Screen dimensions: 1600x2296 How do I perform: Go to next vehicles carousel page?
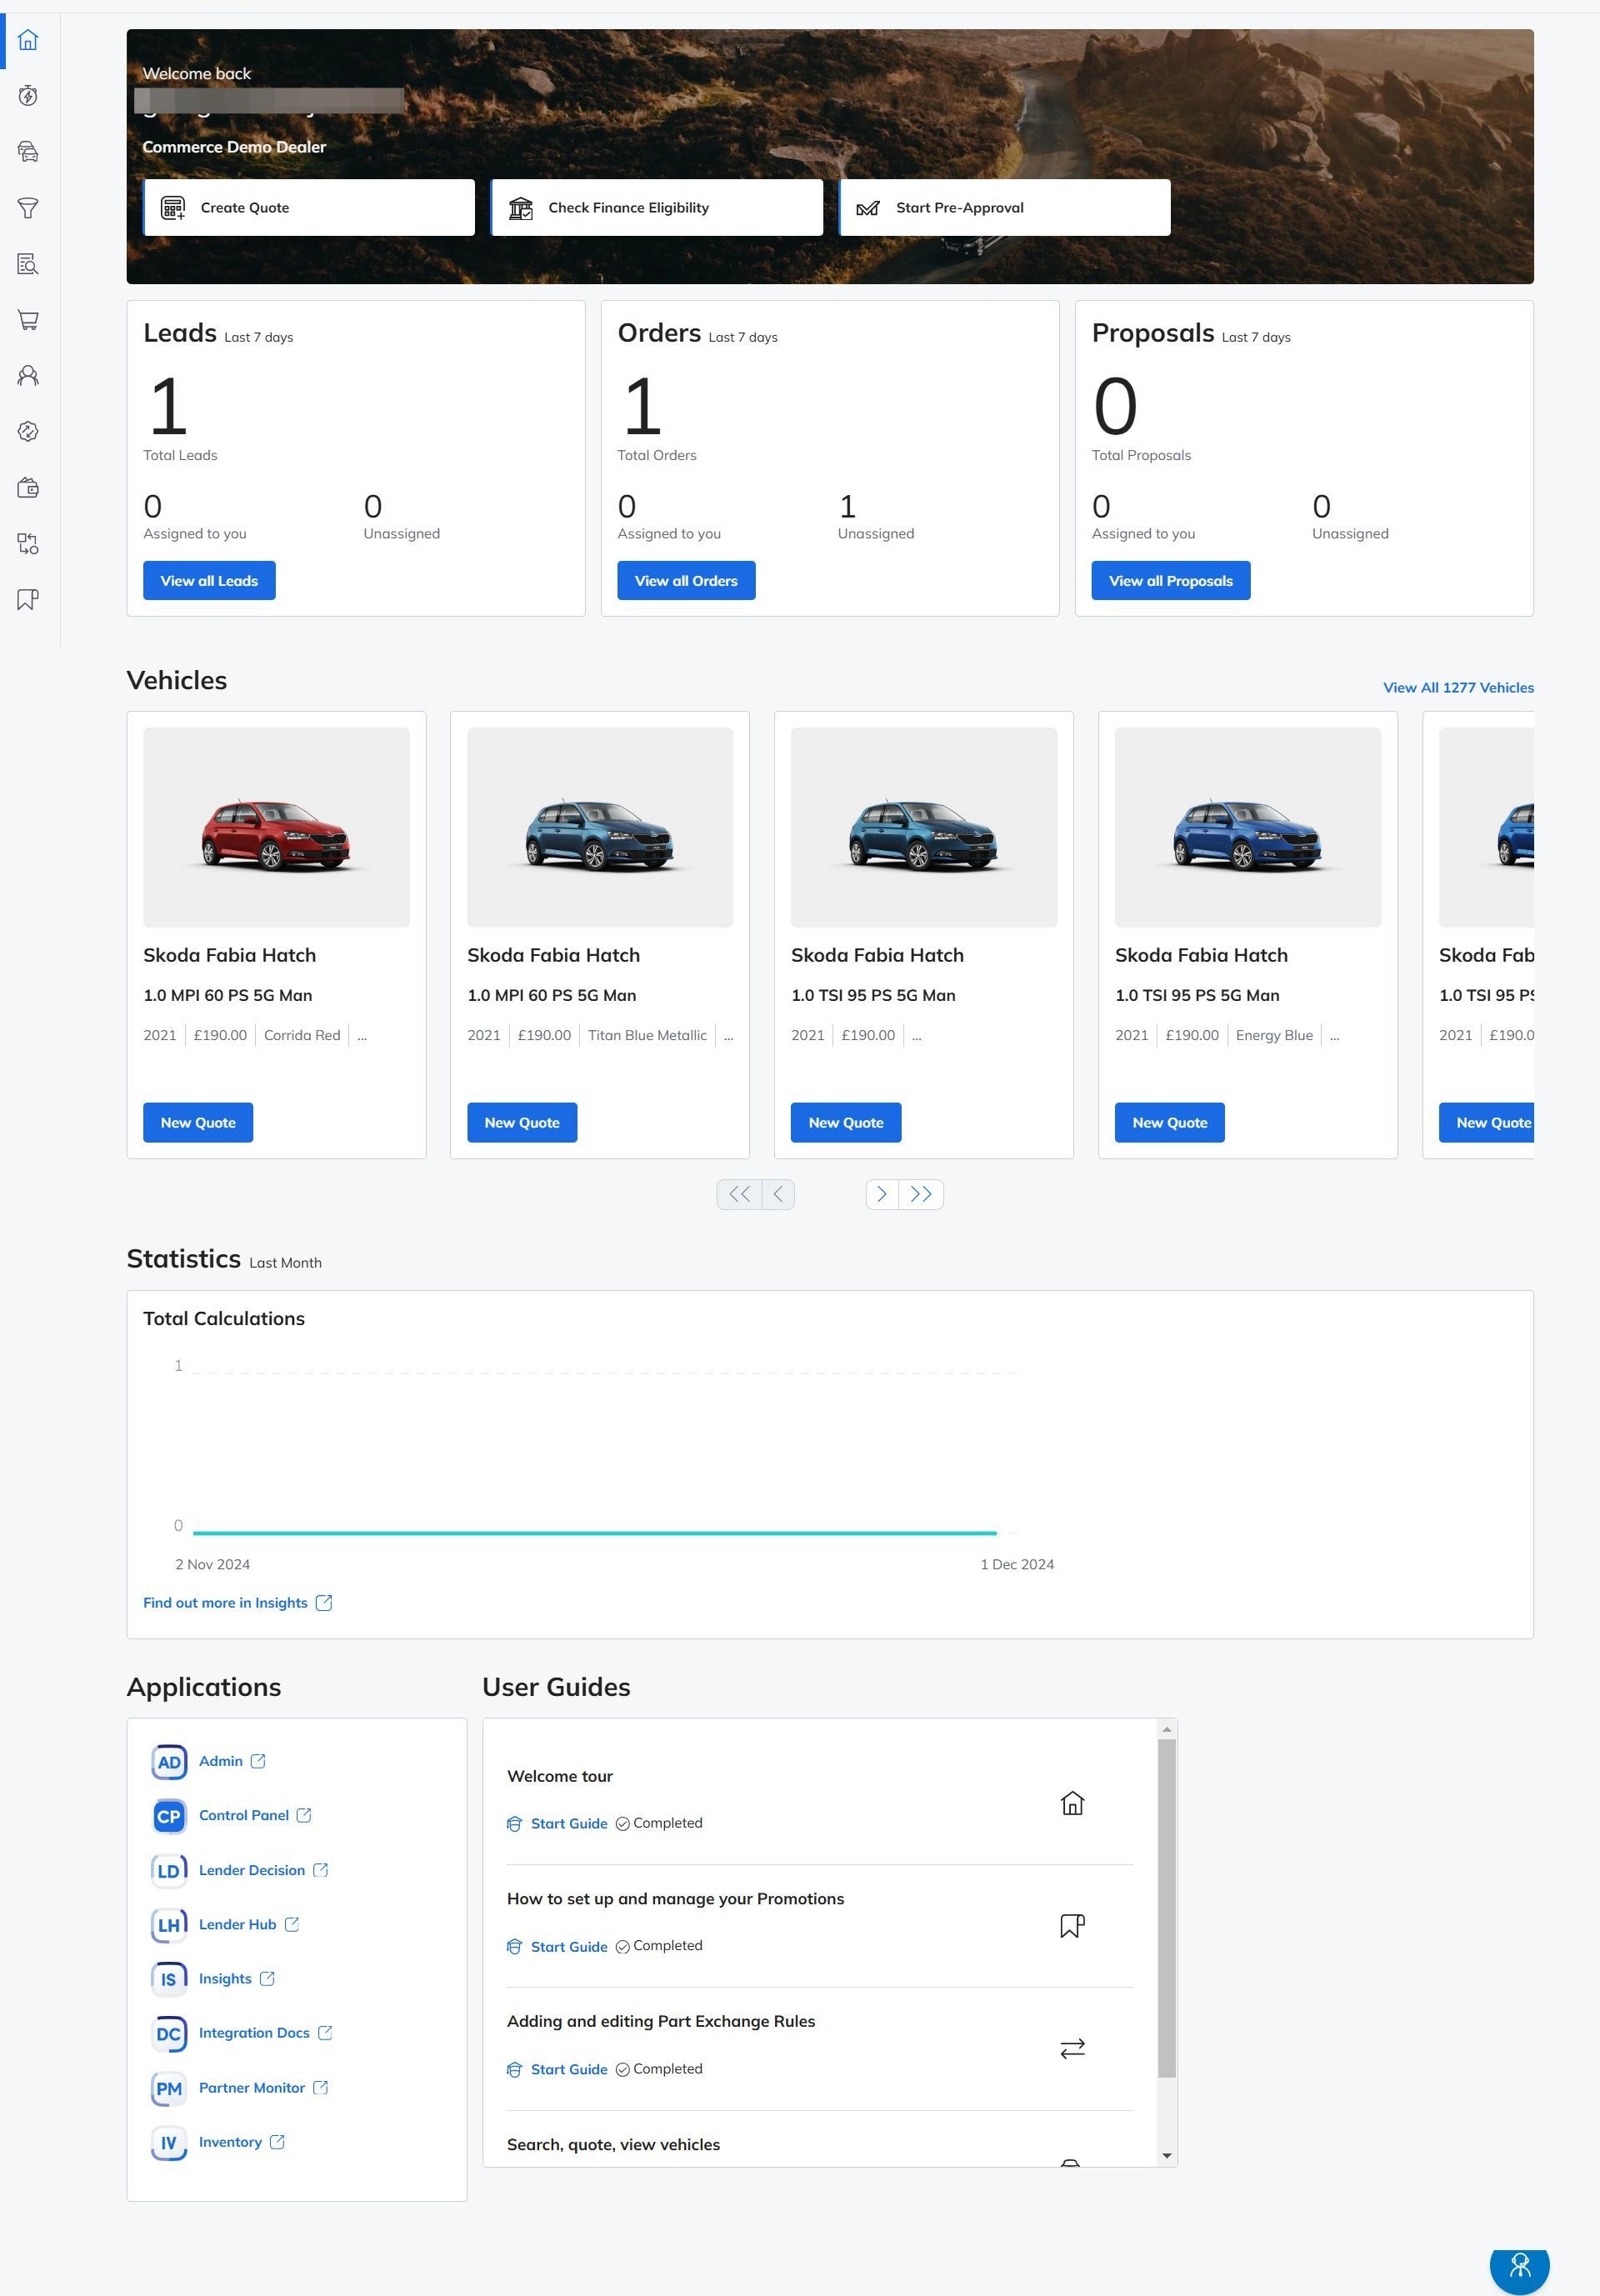click(882, 1194)
